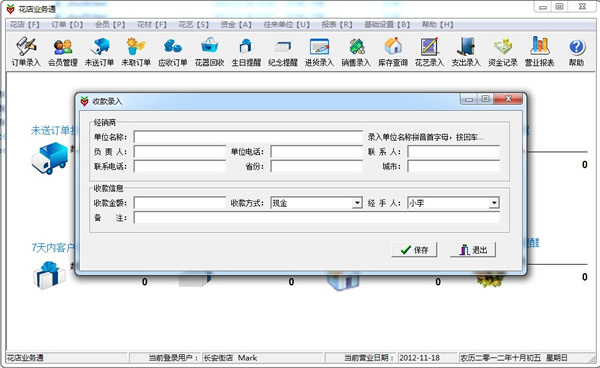Open the 资金 [A] menu

236,24
